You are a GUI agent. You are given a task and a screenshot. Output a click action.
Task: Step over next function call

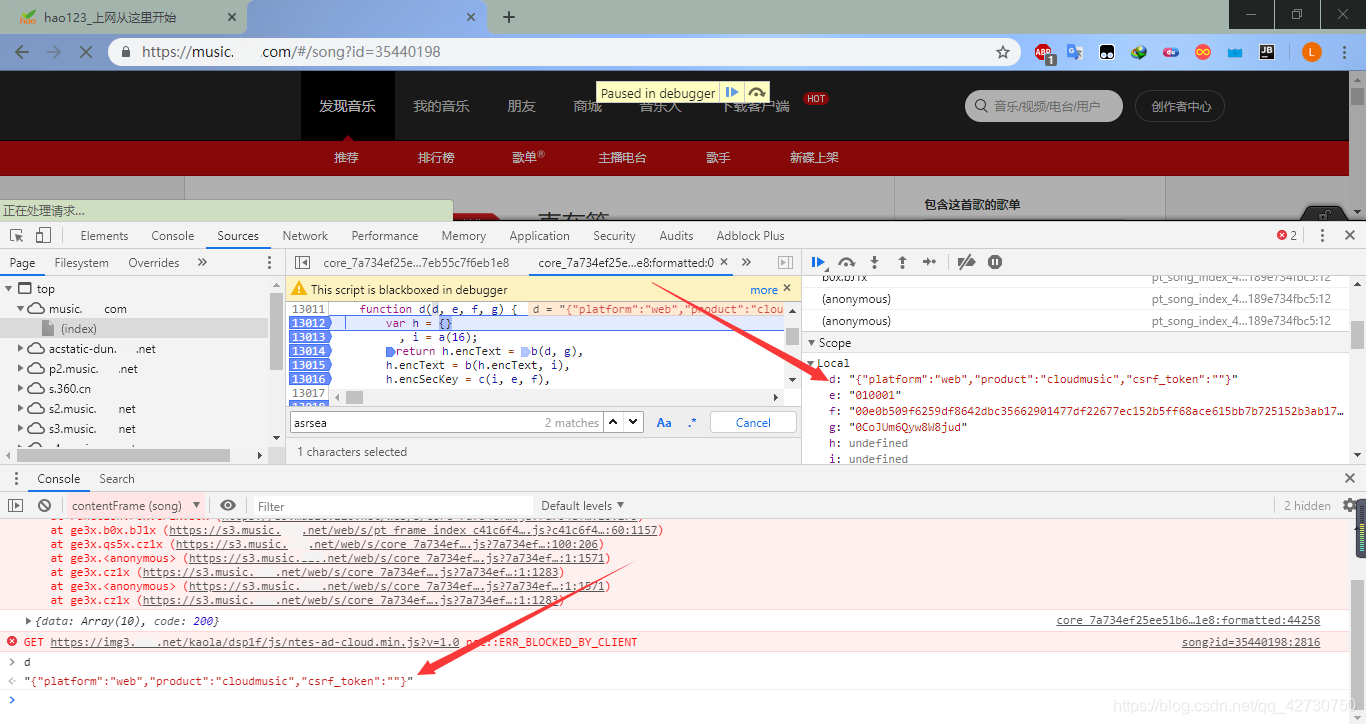pyautogui.click(x=847, y=262)
